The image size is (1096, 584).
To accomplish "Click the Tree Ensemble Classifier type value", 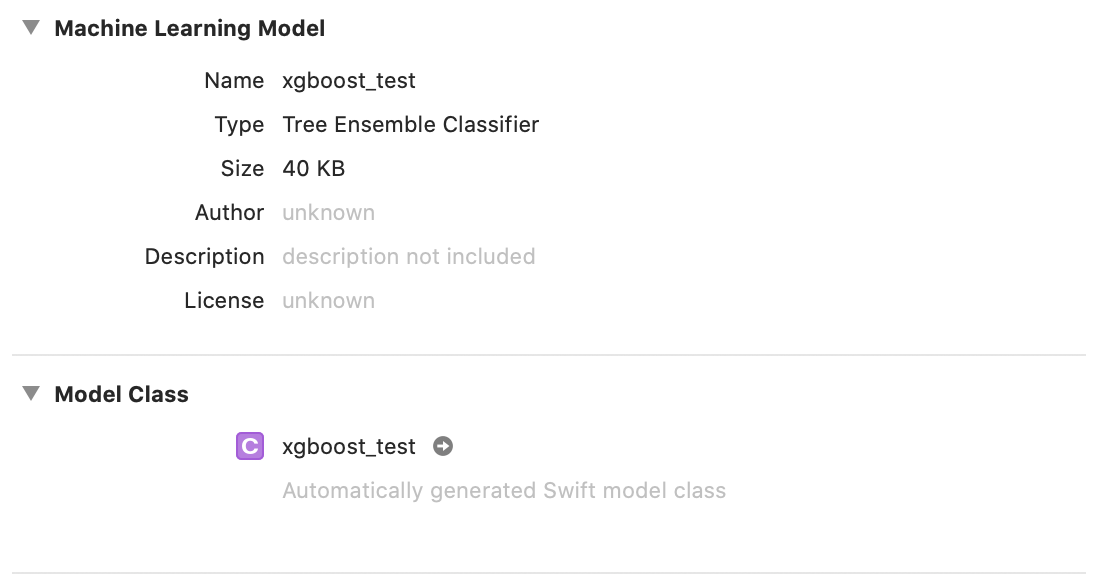I will [x=410, y=124].
